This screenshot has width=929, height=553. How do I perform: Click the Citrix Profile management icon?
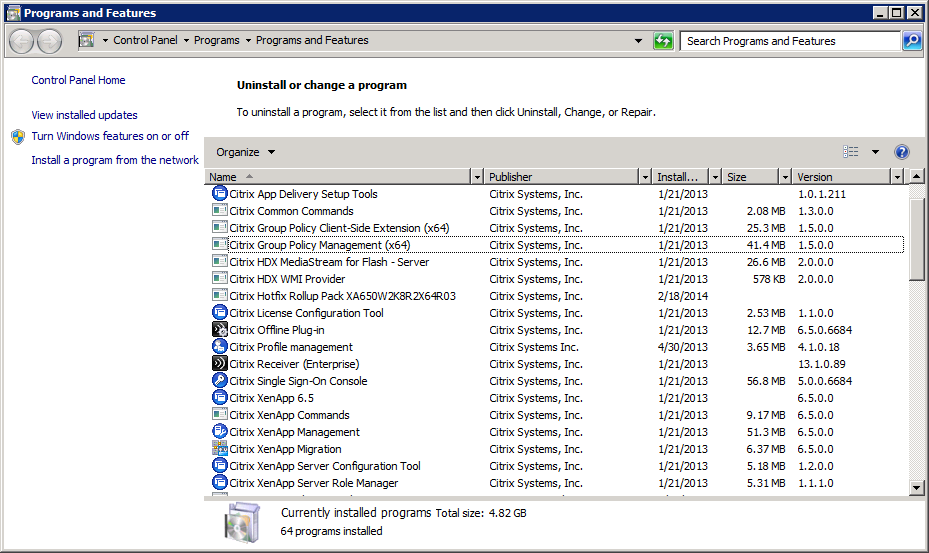click(220, 347)
